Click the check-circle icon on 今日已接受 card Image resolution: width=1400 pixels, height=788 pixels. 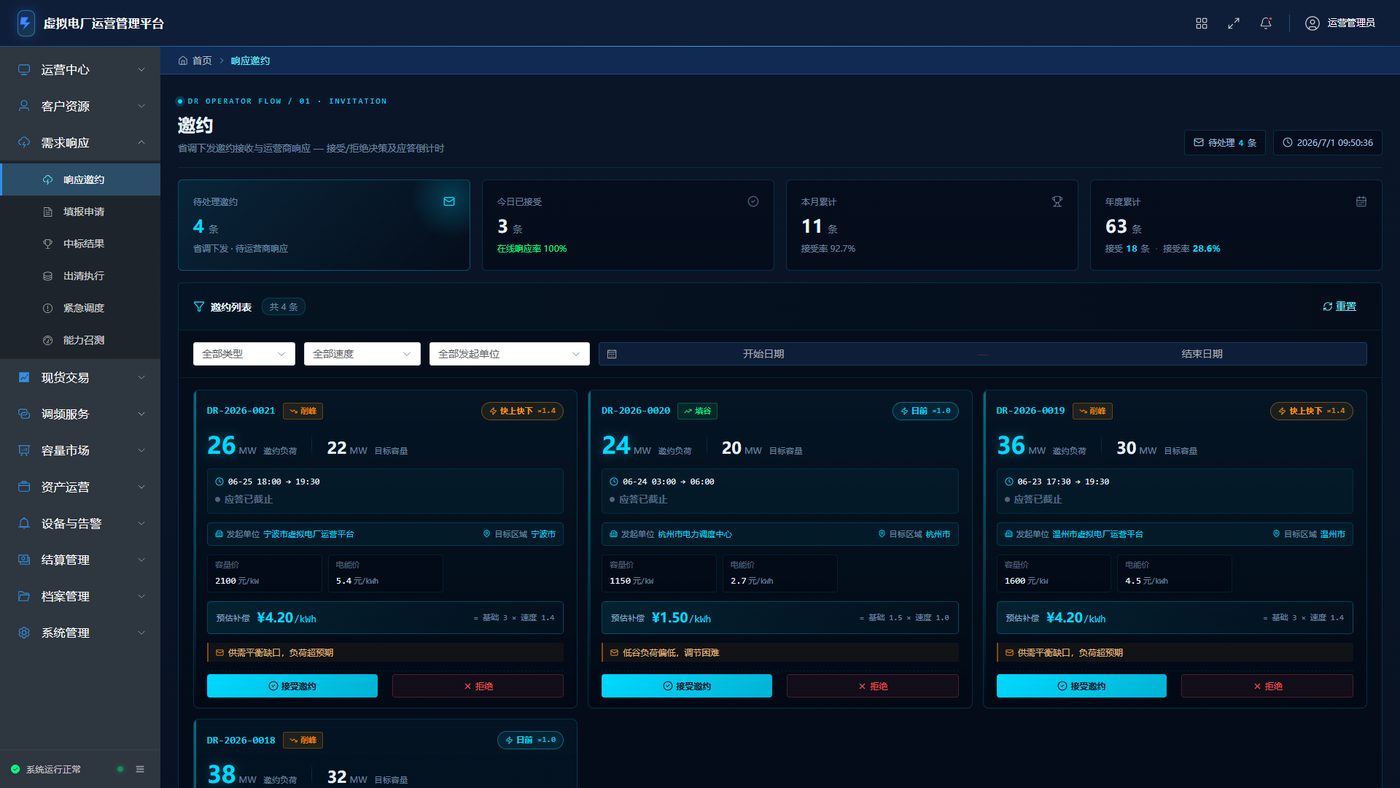[x=753, y=201]
